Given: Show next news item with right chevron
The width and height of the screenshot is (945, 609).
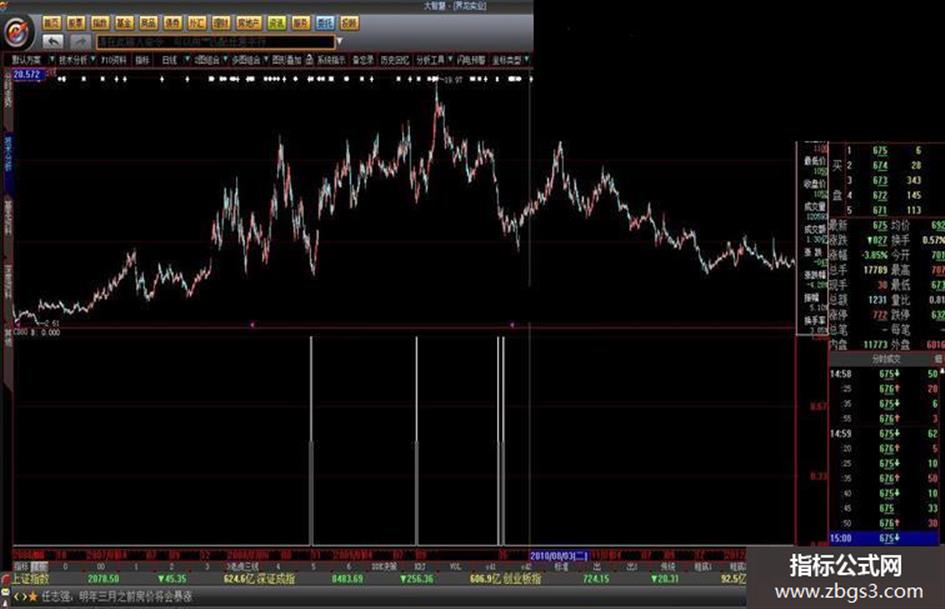Looking at the screenshot, I should tap(24, 596).
